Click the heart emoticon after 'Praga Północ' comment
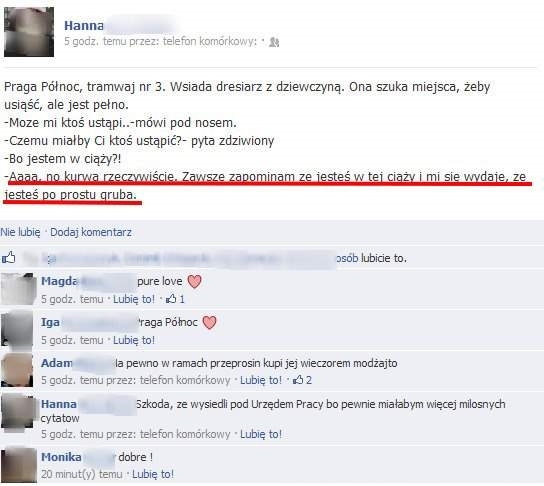The width and height of the screenshot is (544, 486). tap(209, 322)
